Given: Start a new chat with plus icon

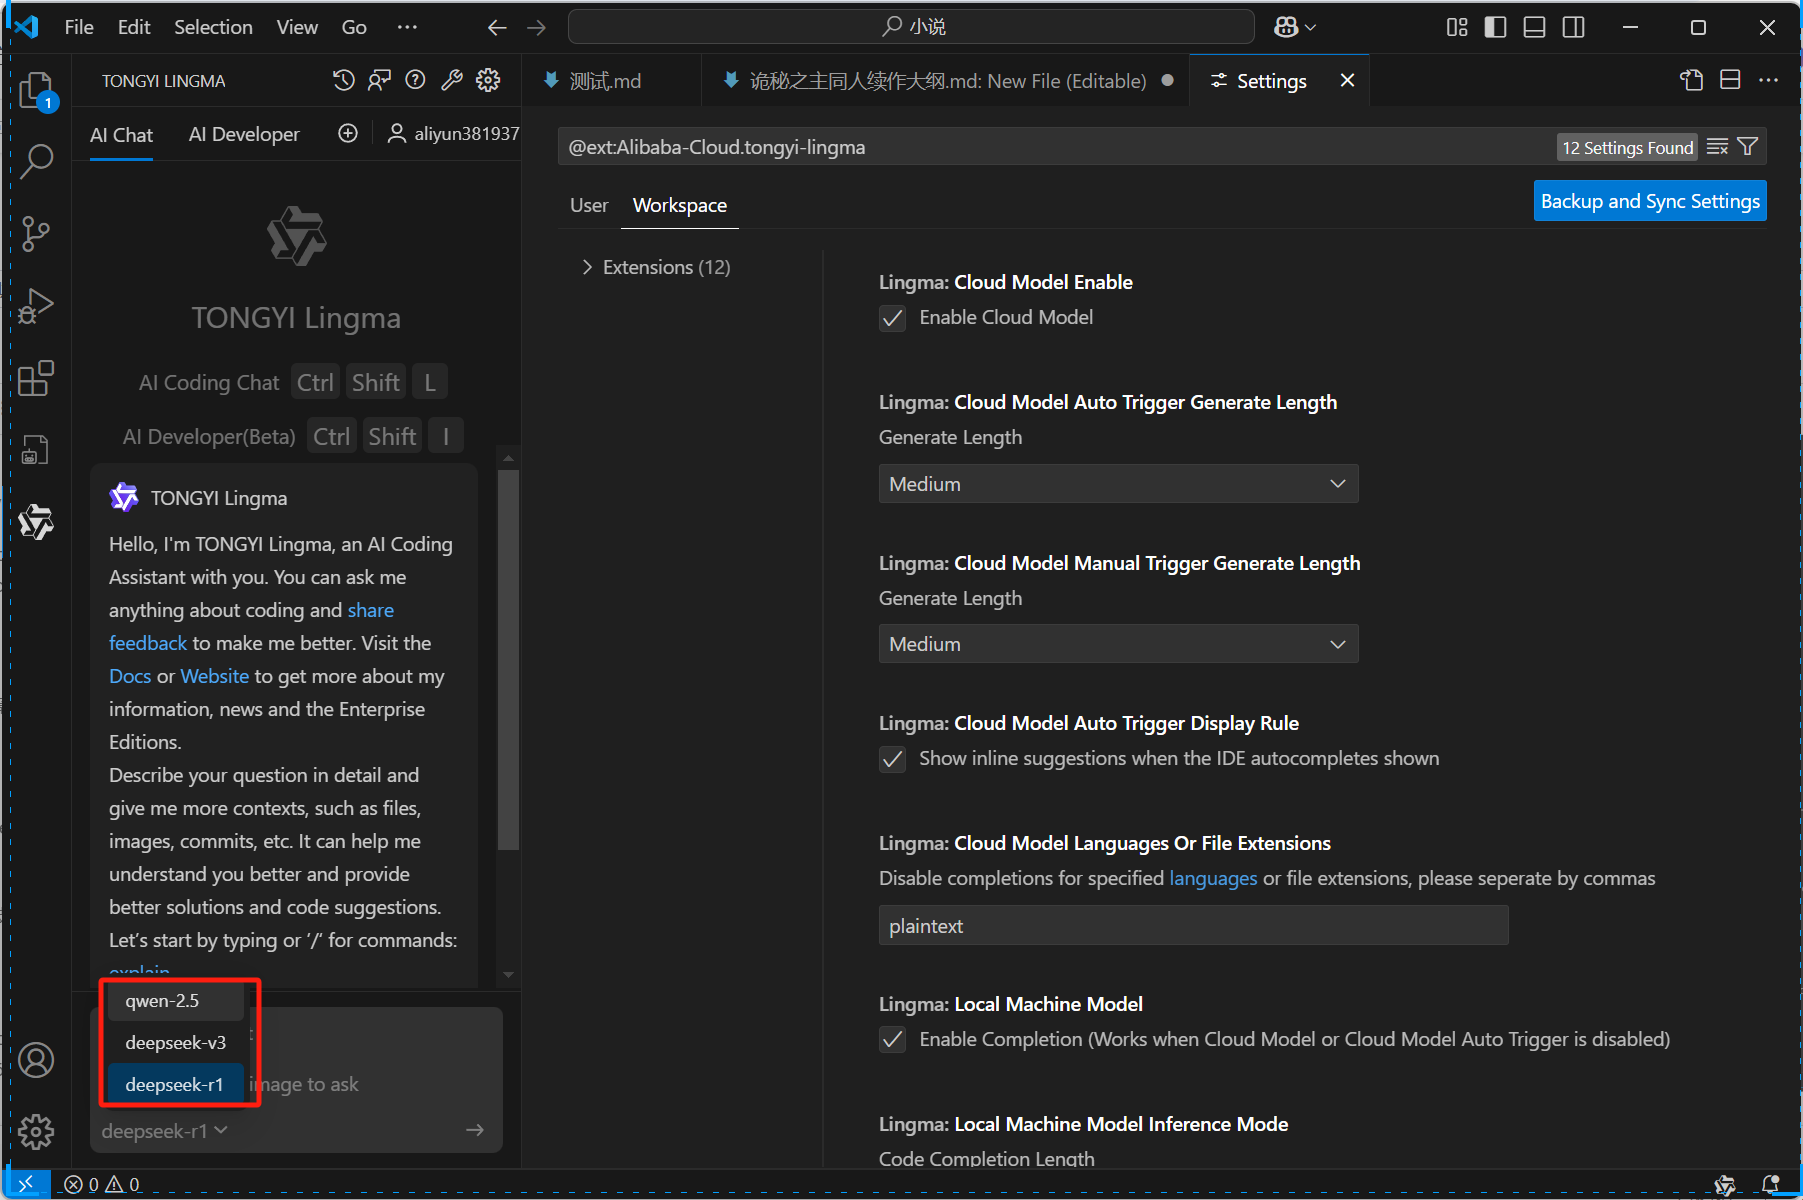Looking at the screenshot, I should pyautogui.click(x=348, y=134).
